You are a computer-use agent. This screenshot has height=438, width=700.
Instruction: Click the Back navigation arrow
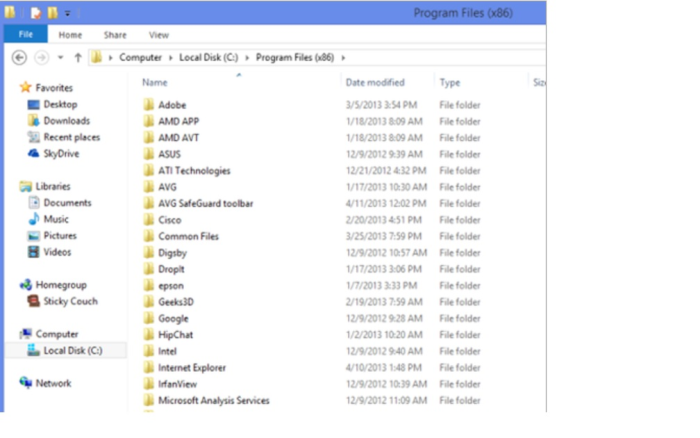point(19,58)
